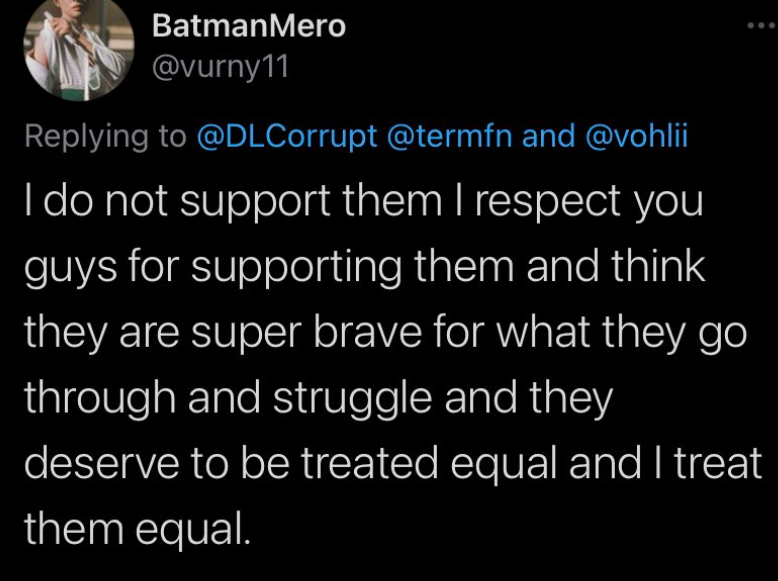Click the line "guys for supporting them and think"
The width and height of the screenshot is (778, 581).
[365, 269]
